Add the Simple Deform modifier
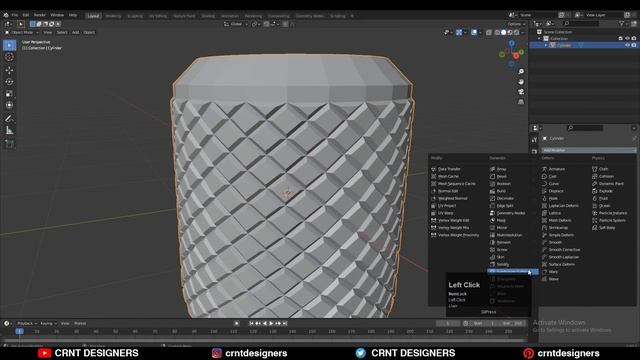This screenshot has width=640, height=360. (561, 235)
